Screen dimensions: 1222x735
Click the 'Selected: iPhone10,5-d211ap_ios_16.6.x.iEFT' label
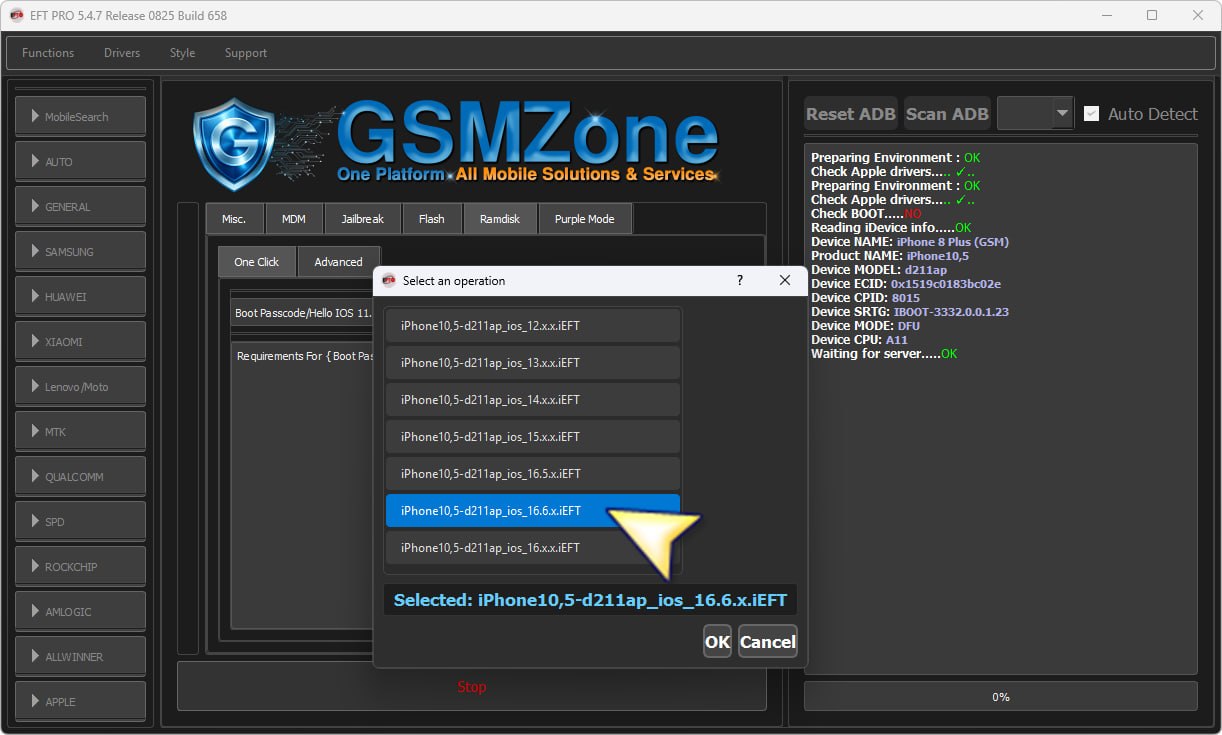click(x=590, y=600)
